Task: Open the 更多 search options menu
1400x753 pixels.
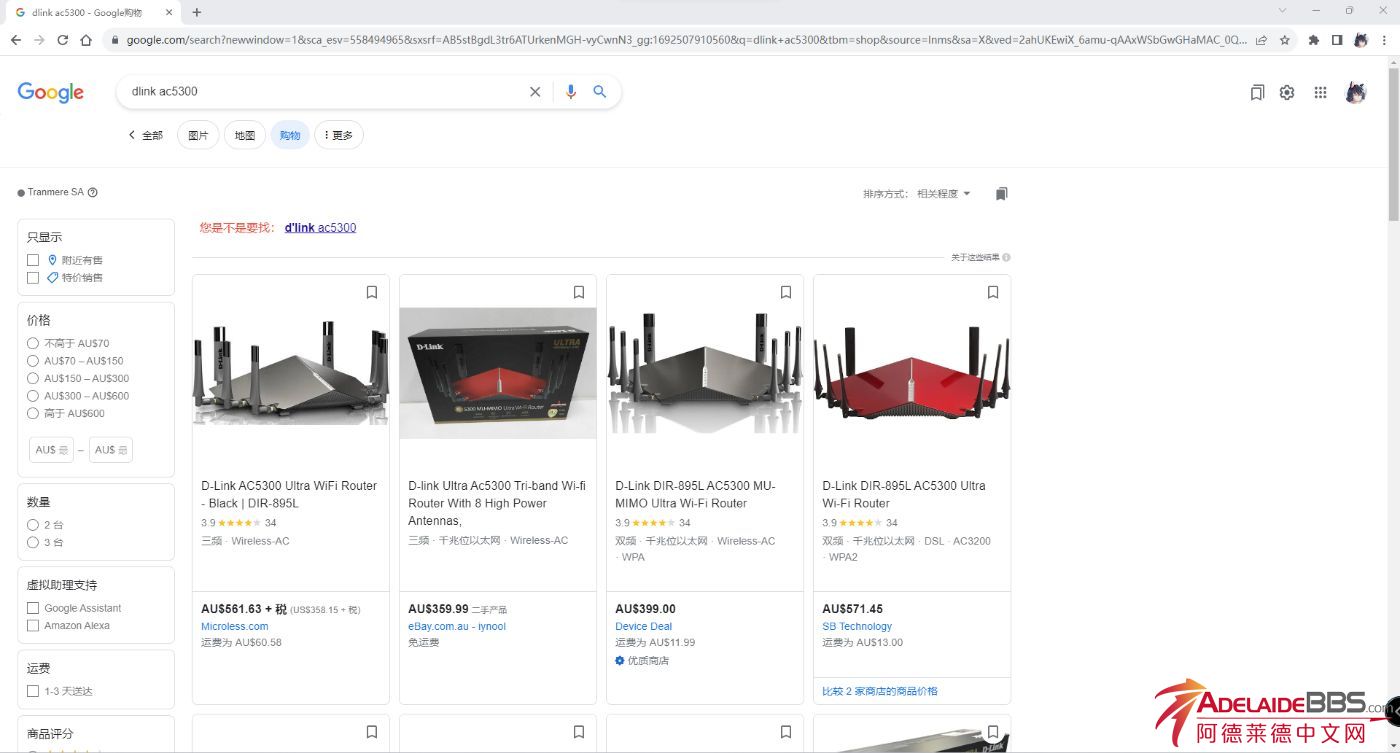Action: (x=339, y=135)
